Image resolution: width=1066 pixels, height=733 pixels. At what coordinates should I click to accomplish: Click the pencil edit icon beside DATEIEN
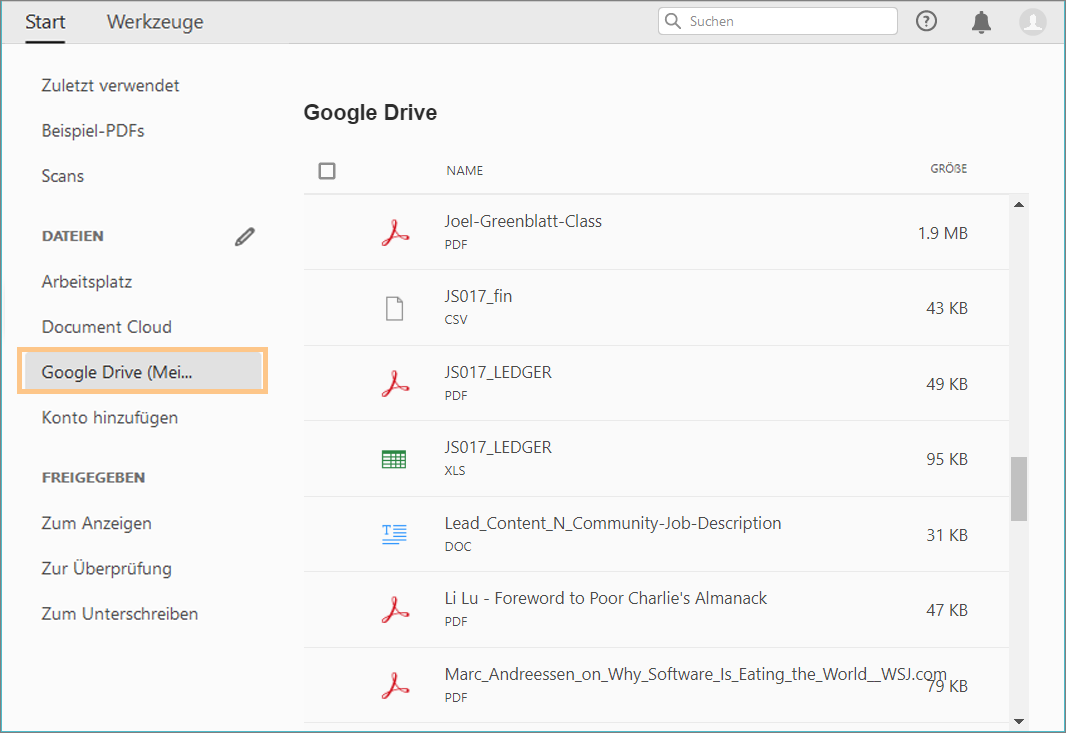[x=245, y=237]
